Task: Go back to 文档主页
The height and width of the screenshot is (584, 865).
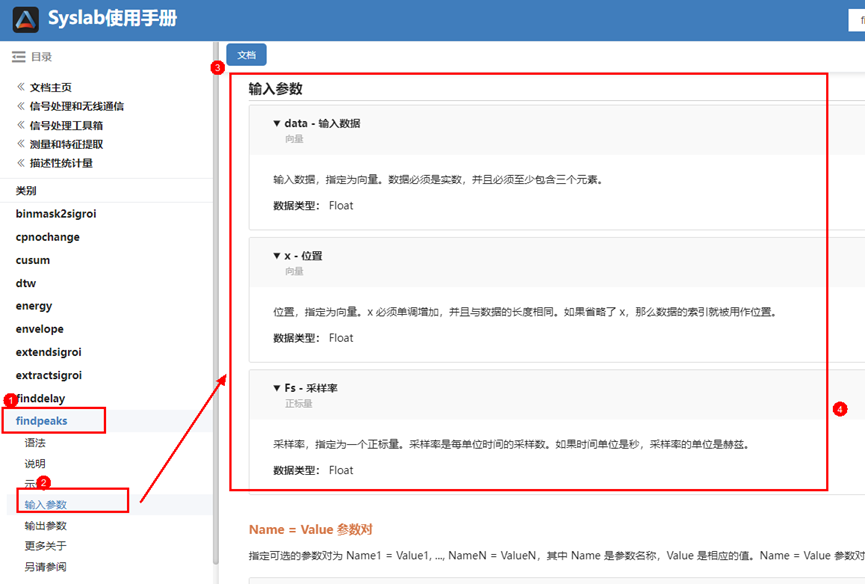Action: pos(51,87)
